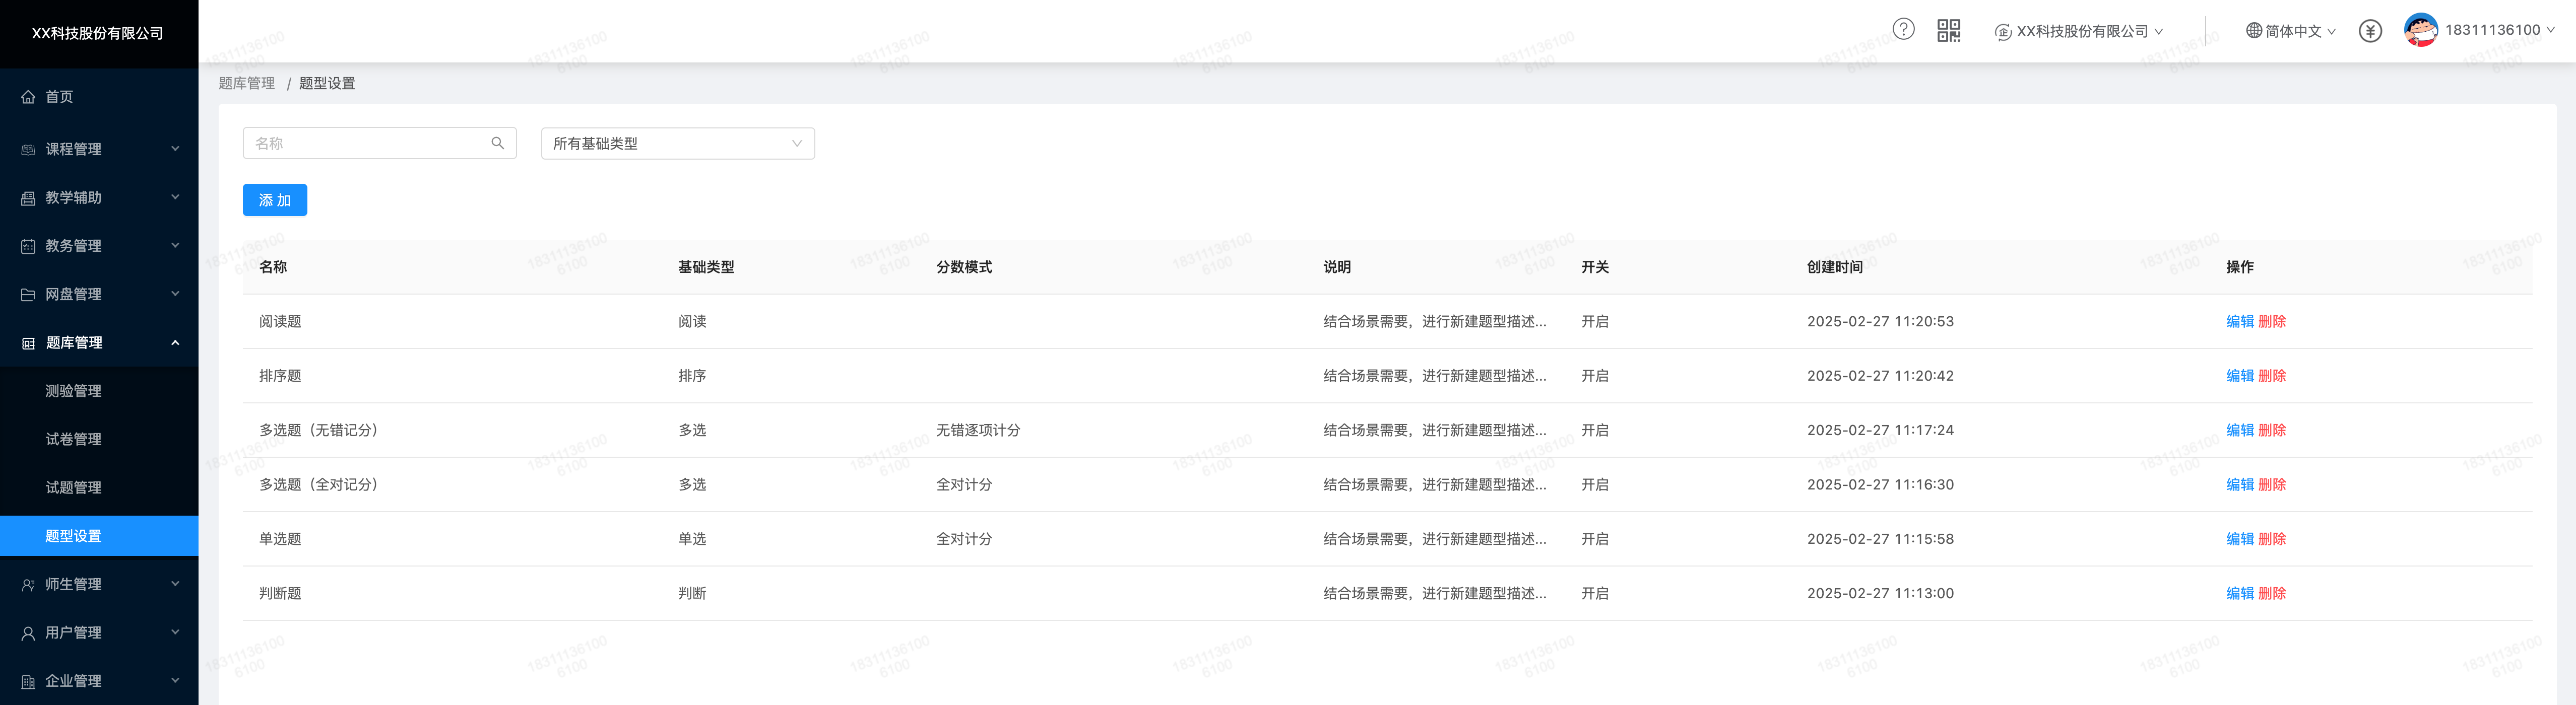Image resolution: width=2576 pixels, height=705 pixels.
Task: Click the user avatar picture
Action: click(2420, 30)
